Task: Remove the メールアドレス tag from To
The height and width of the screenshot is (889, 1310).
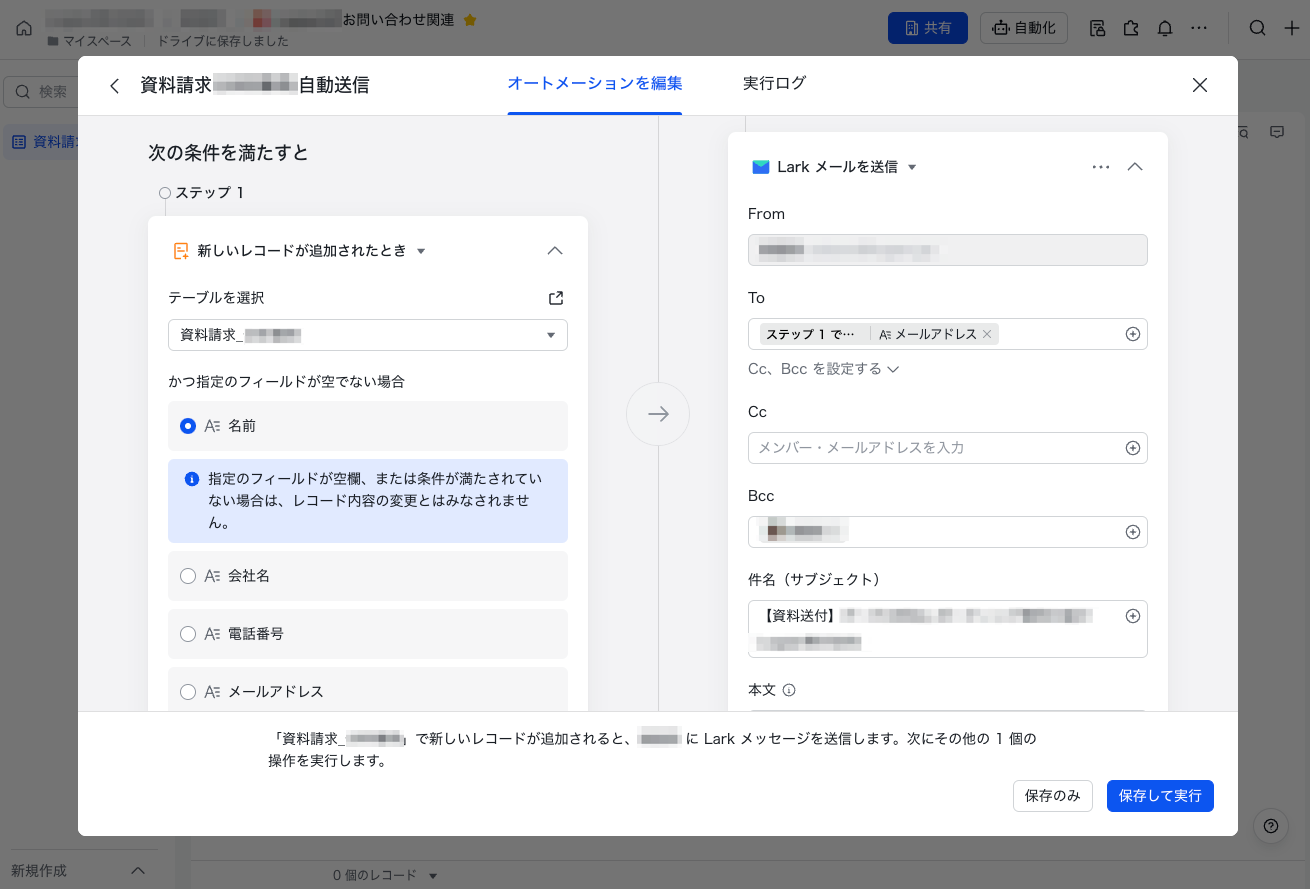Action: click(x=987, y=334)
